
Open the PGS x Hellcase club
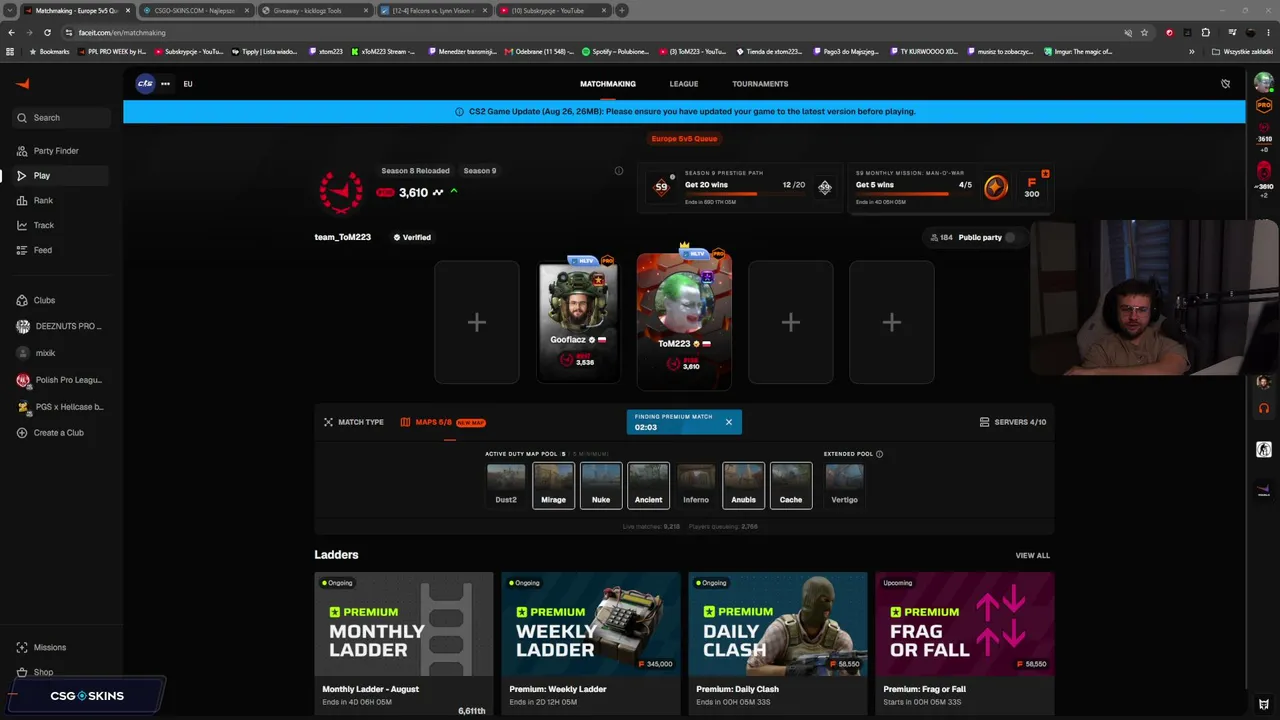coord(60,407)
